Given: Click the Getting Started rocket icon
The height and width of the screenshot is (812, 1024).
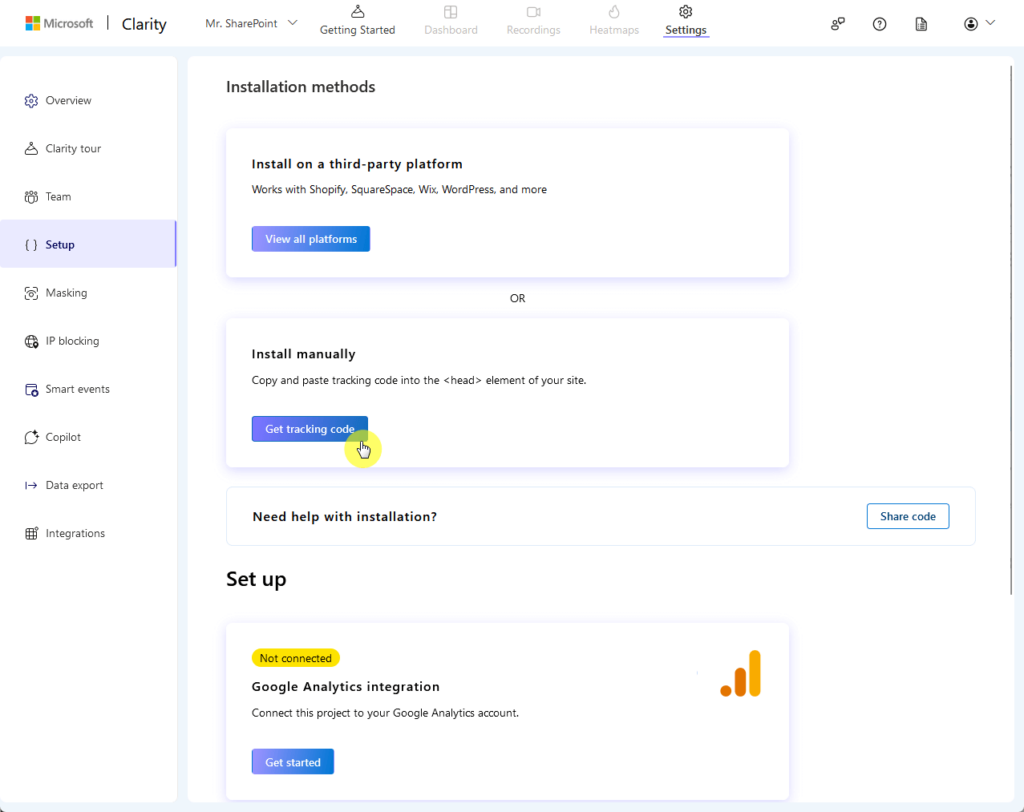Looking at the screenshot, I should point(357,12).
